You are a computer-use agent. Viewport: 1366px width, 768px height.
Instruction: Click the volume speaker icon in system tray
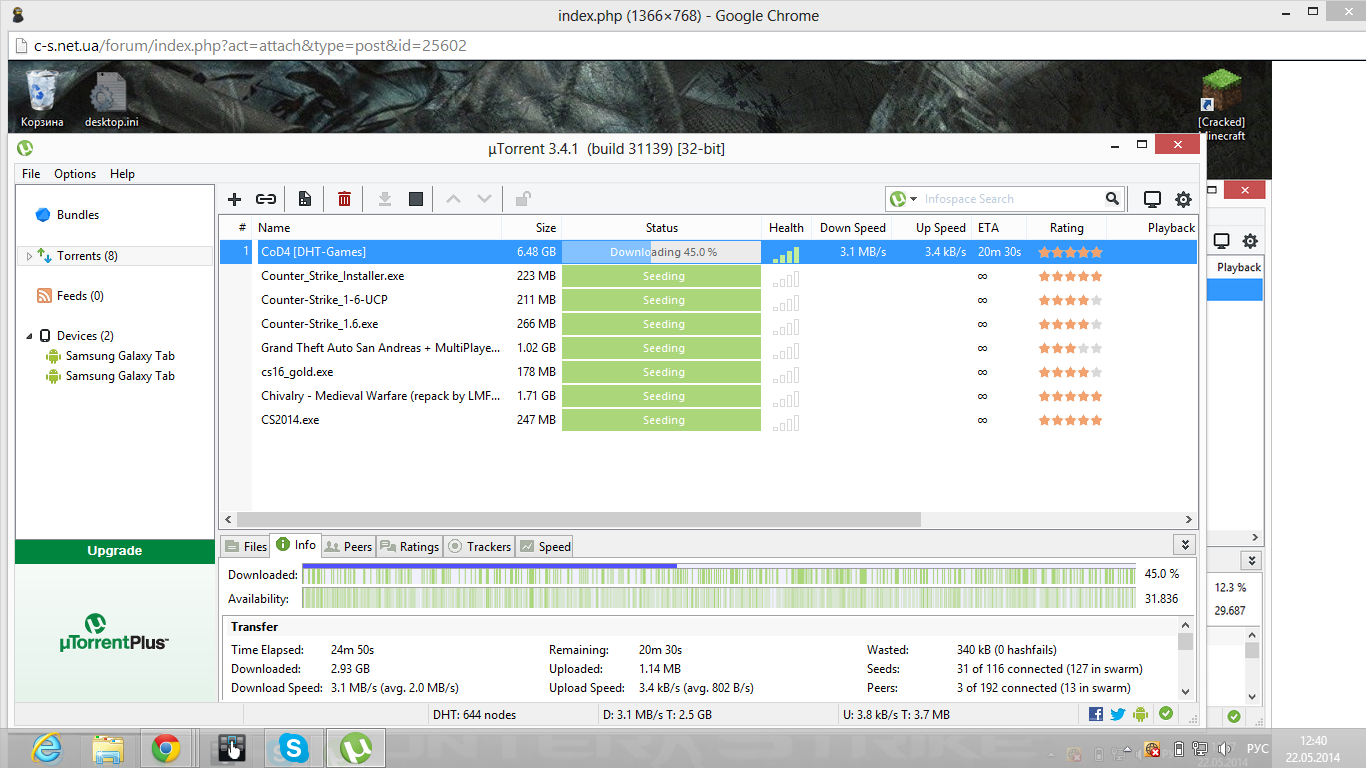click(1225, 749)
